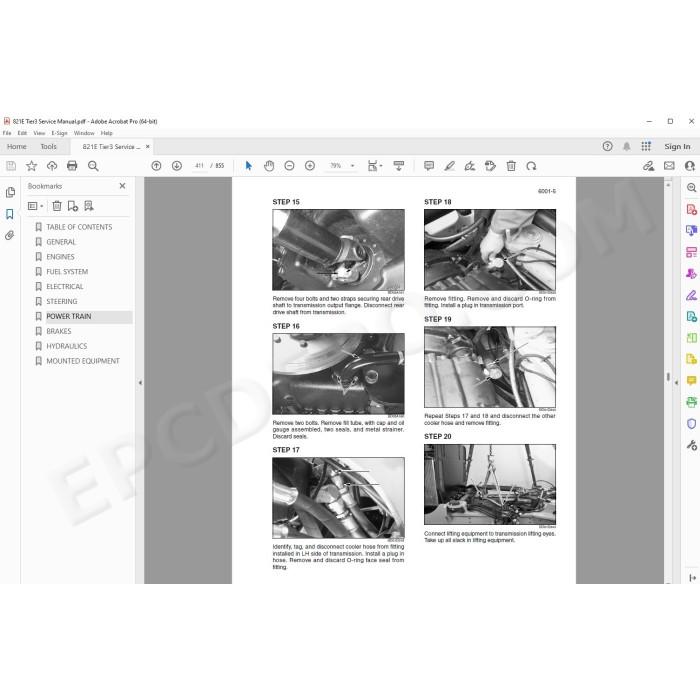Open the Edit menu
700x700 pixels.
pos(22,133)
